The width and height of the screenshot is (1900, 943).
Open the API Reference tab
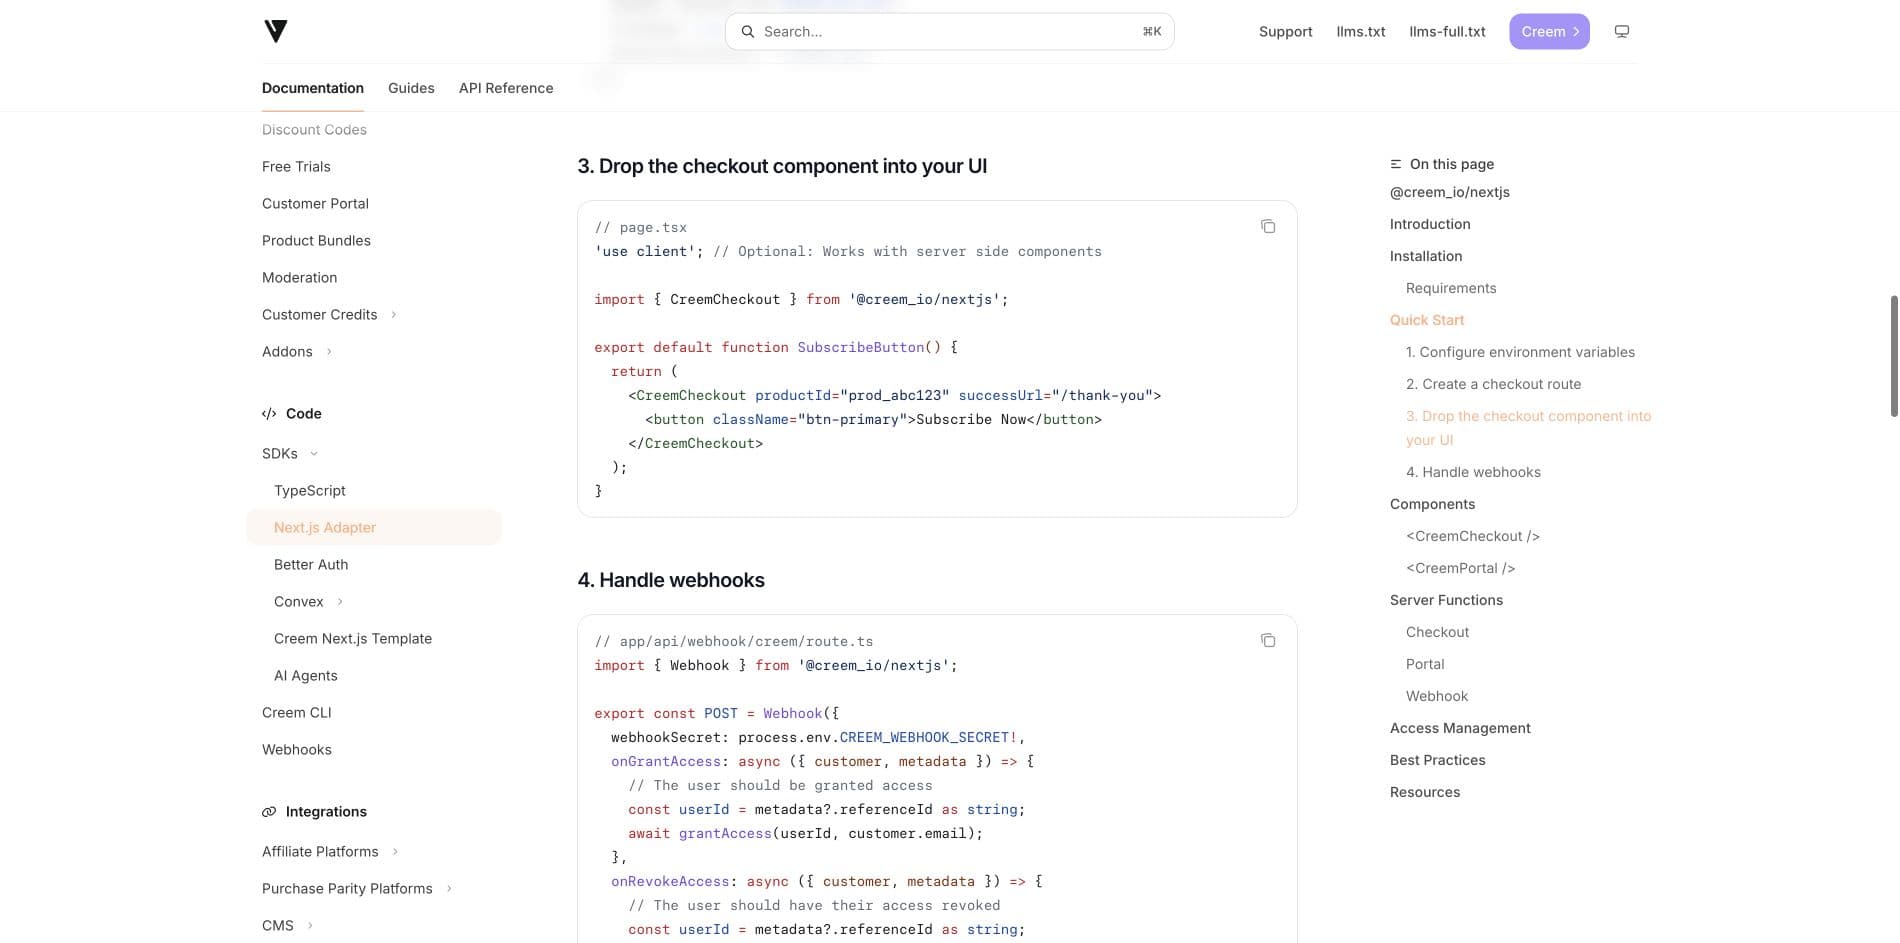click(506, 88)
